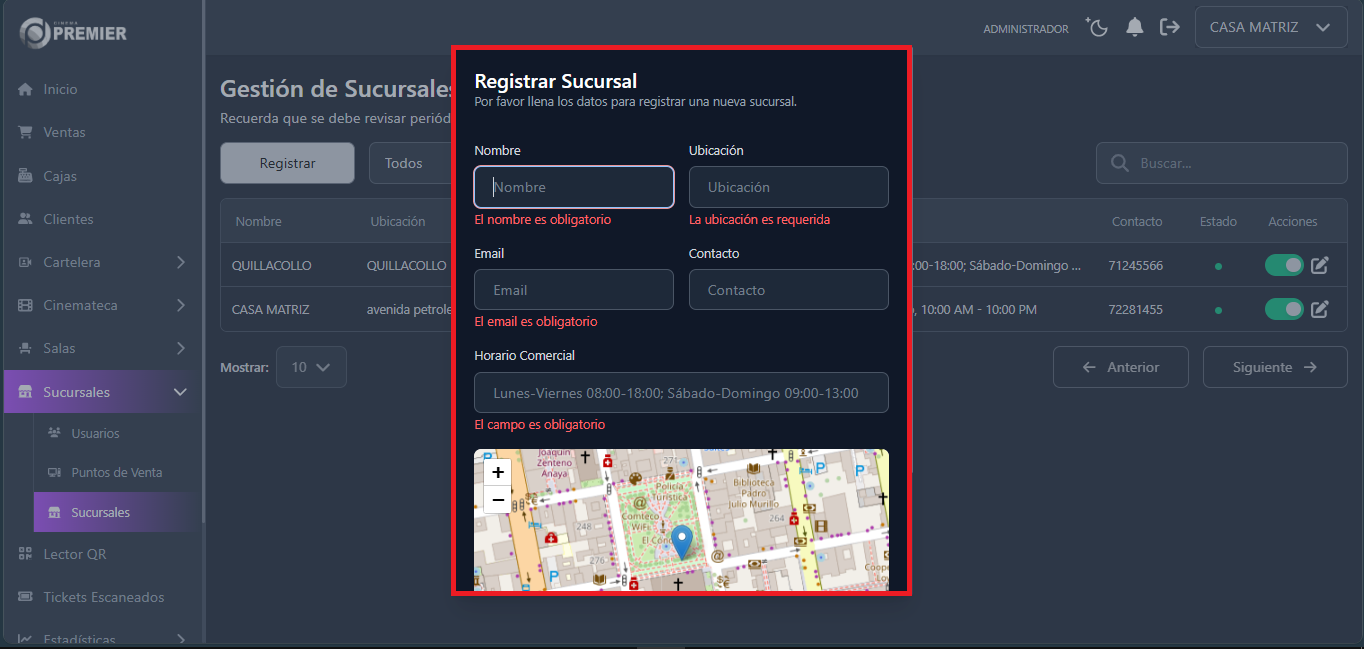Image resolution: width=1364 pixels, height=649 pixels.
Task: Click the Siguiente pagination button
Action: coord(1275,367)
